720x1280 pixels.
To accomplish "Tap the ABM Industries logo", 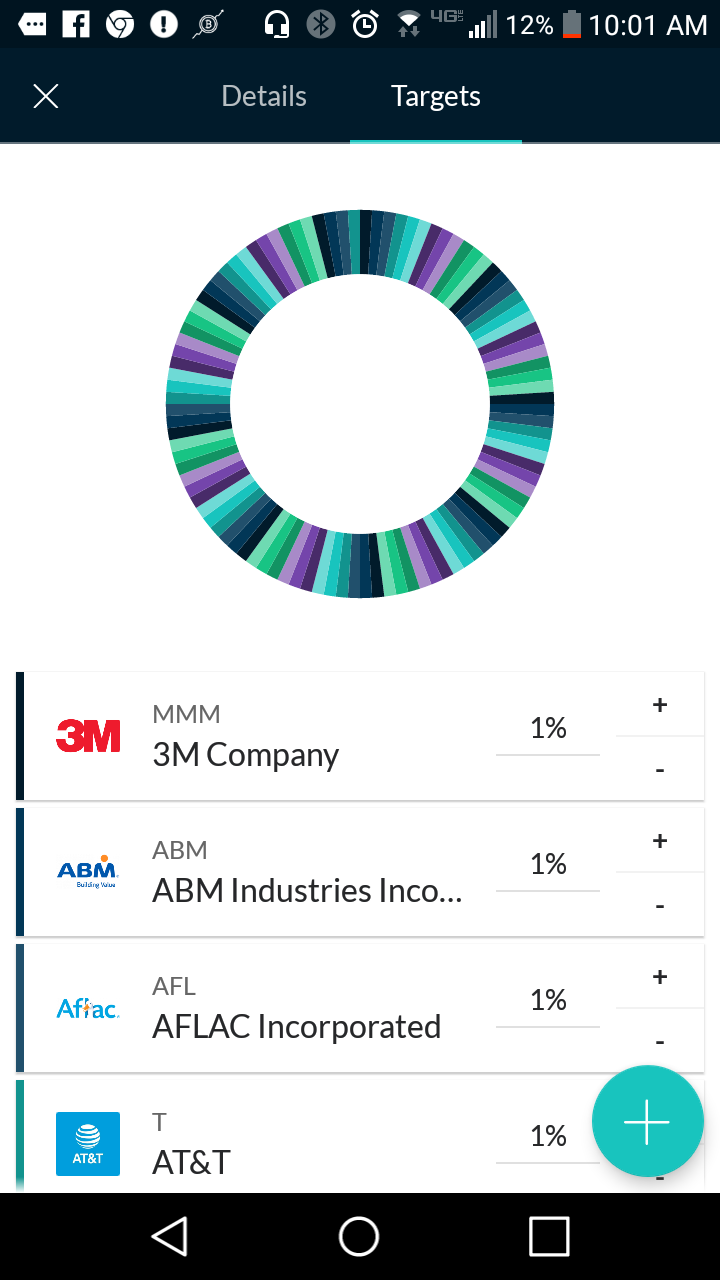I will coord(88,872).
